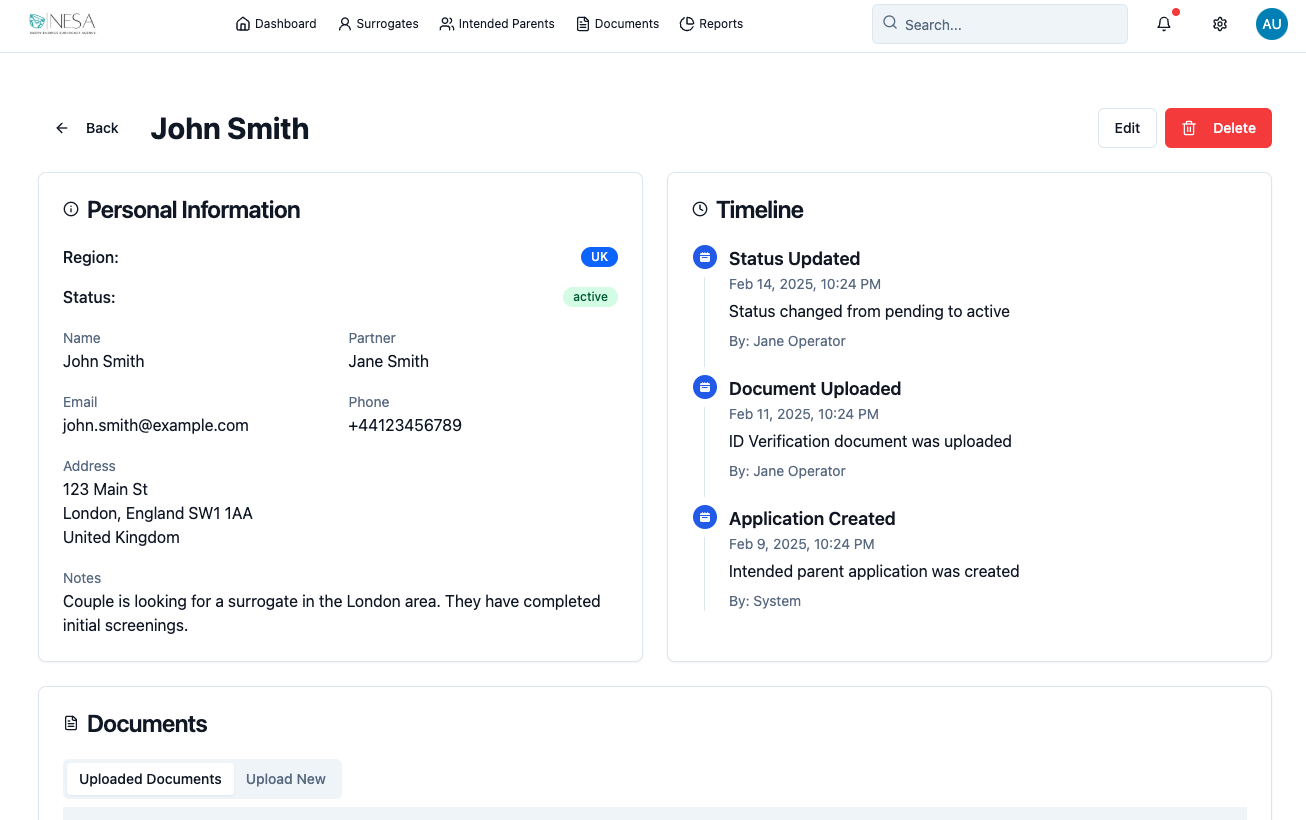Click the search magnifier icon
The width and height of the screenshot is (1306, 820).
pos(890,24)
